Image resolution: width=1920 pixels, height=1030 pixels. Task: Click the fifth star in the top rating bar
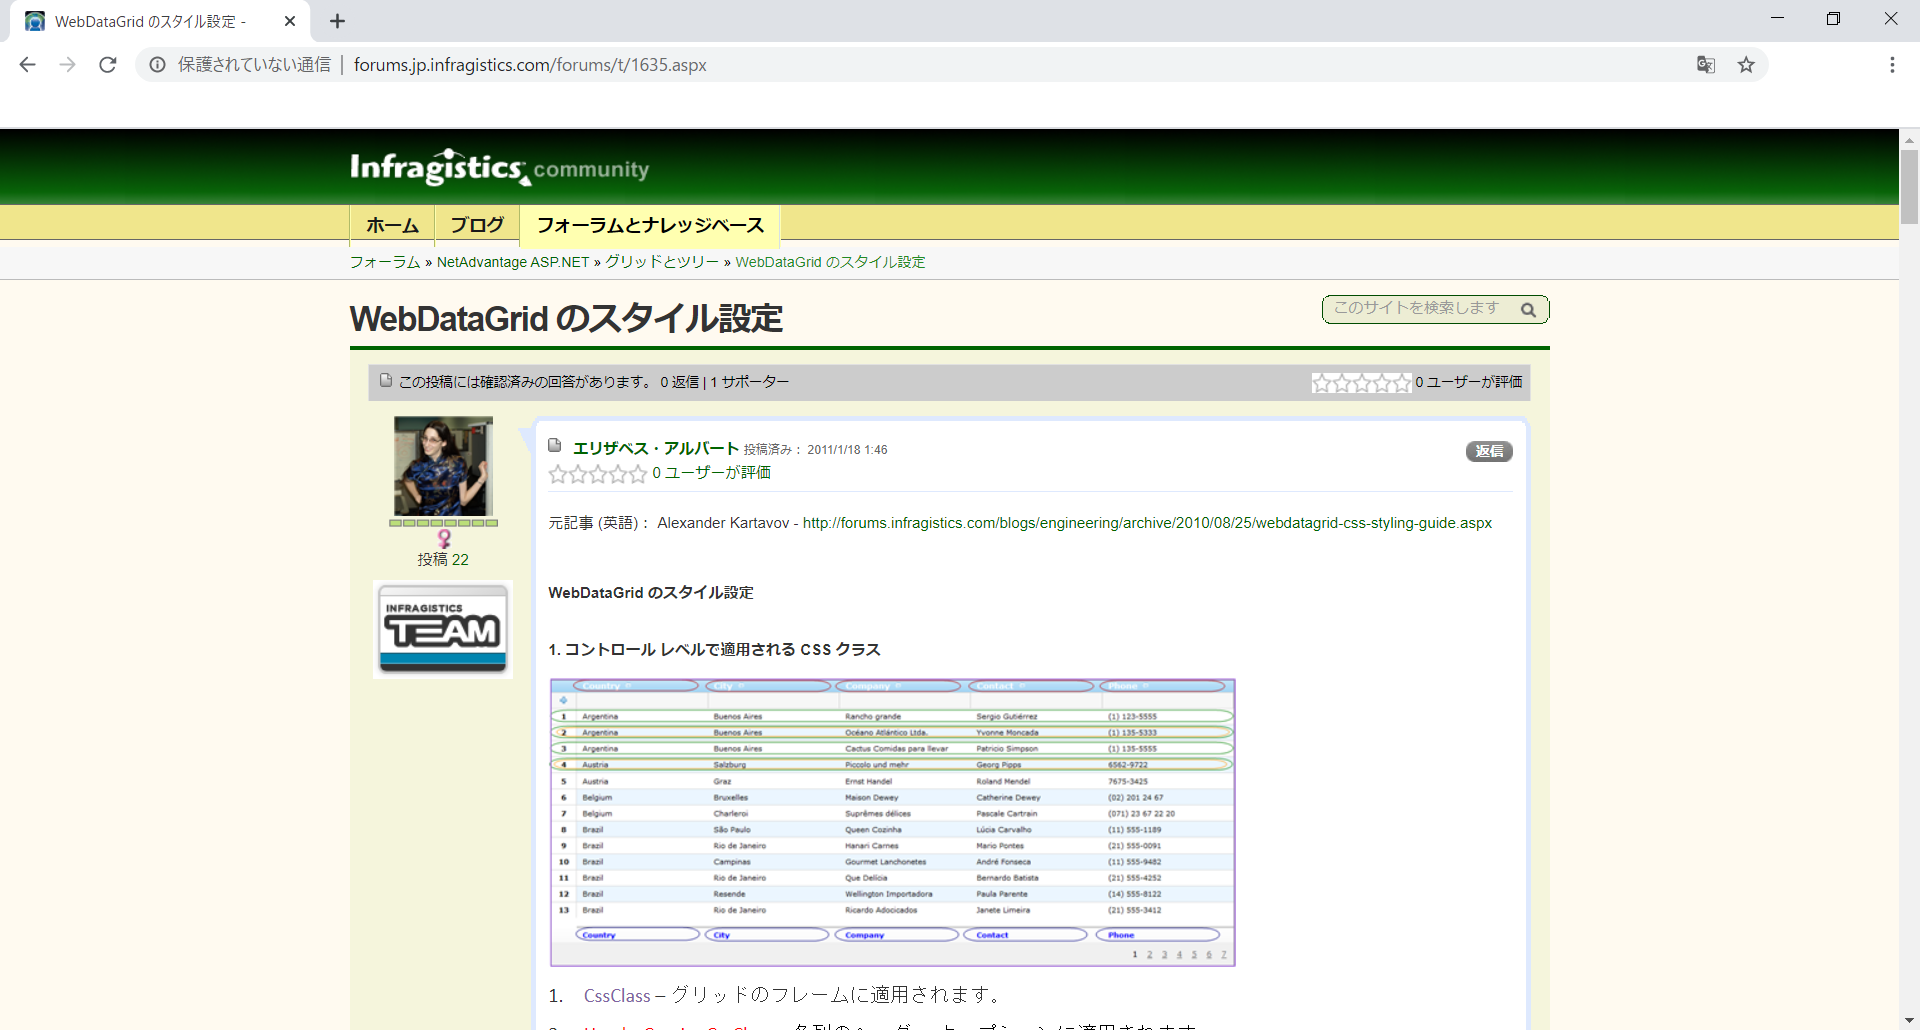(1402, 383)
